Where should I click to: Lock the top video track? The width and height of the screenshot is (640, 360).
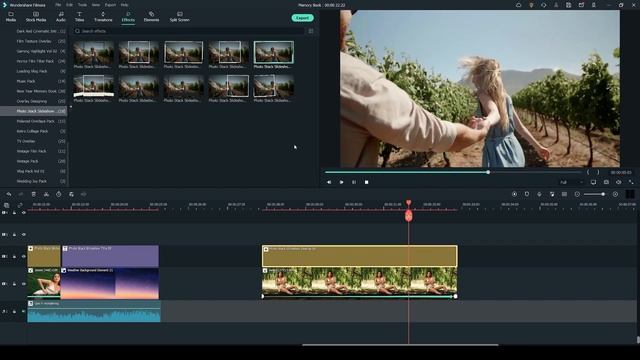pos(14,213)
